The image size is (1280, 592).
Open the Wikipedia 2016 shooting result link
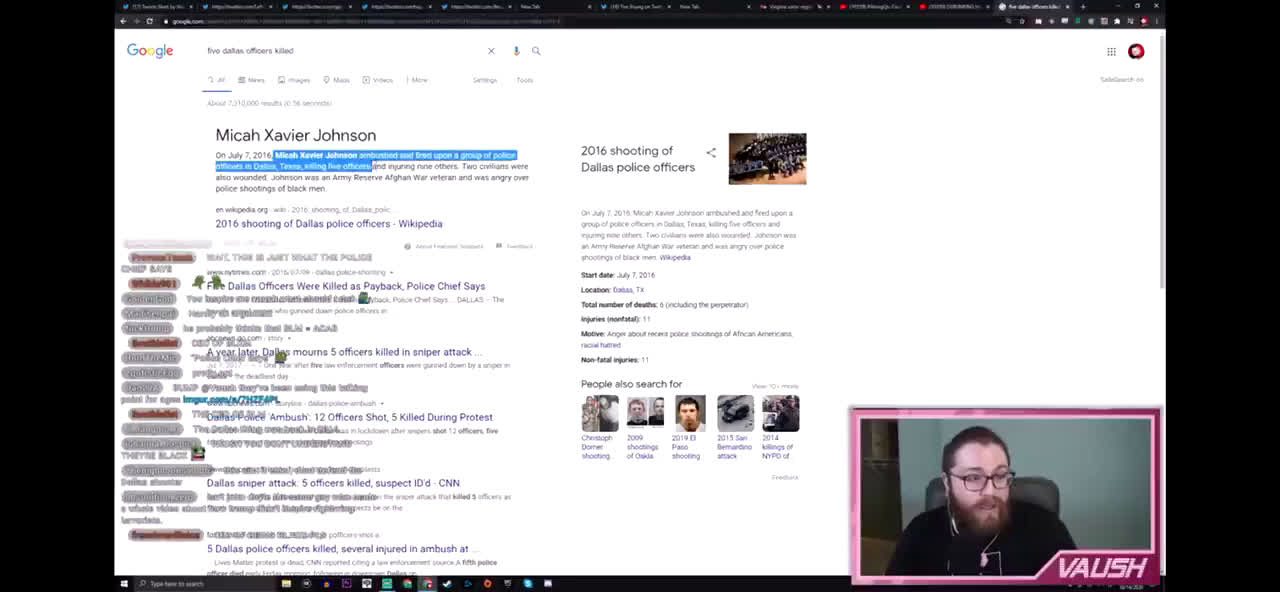point(328,224)
